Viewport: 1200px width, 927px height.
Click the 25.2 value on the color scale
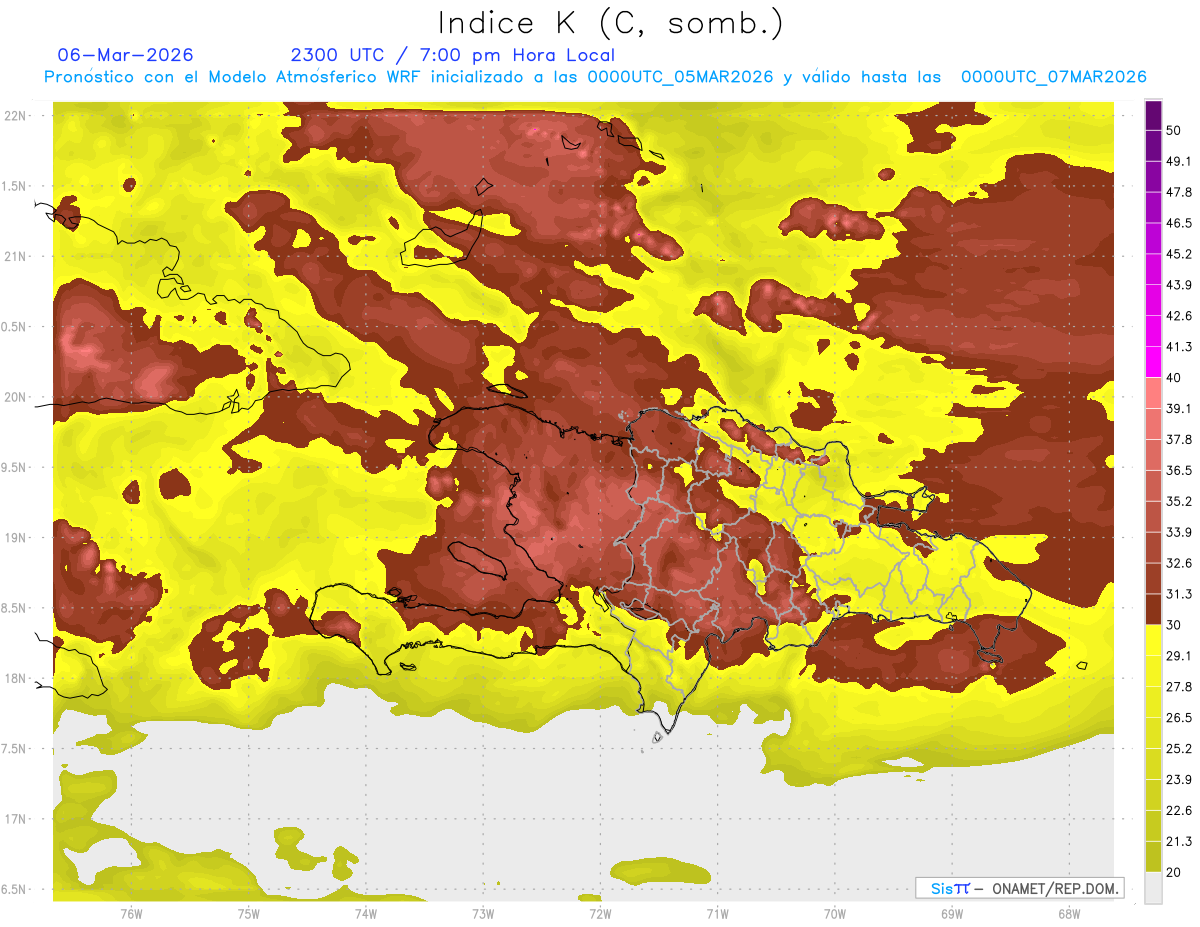(x=1179, y=749)
